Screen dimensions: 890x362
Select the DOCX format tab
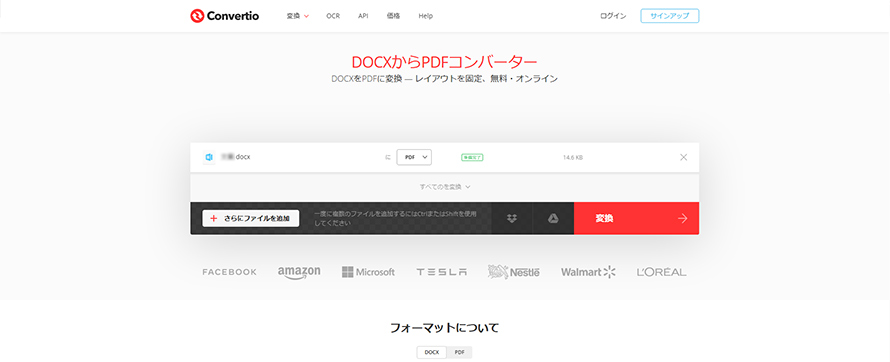pyautogui.click(x=432, y=352)
